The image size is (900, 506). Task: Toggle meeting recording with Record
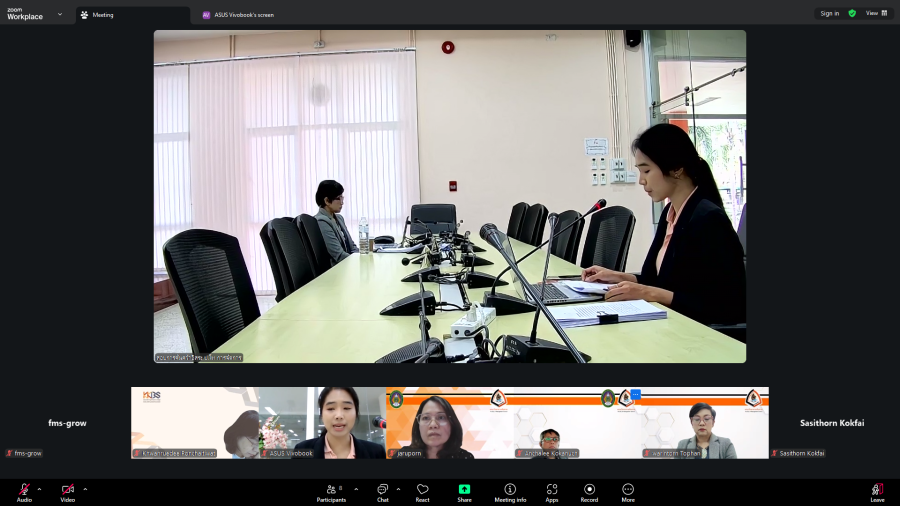[589, 491]
